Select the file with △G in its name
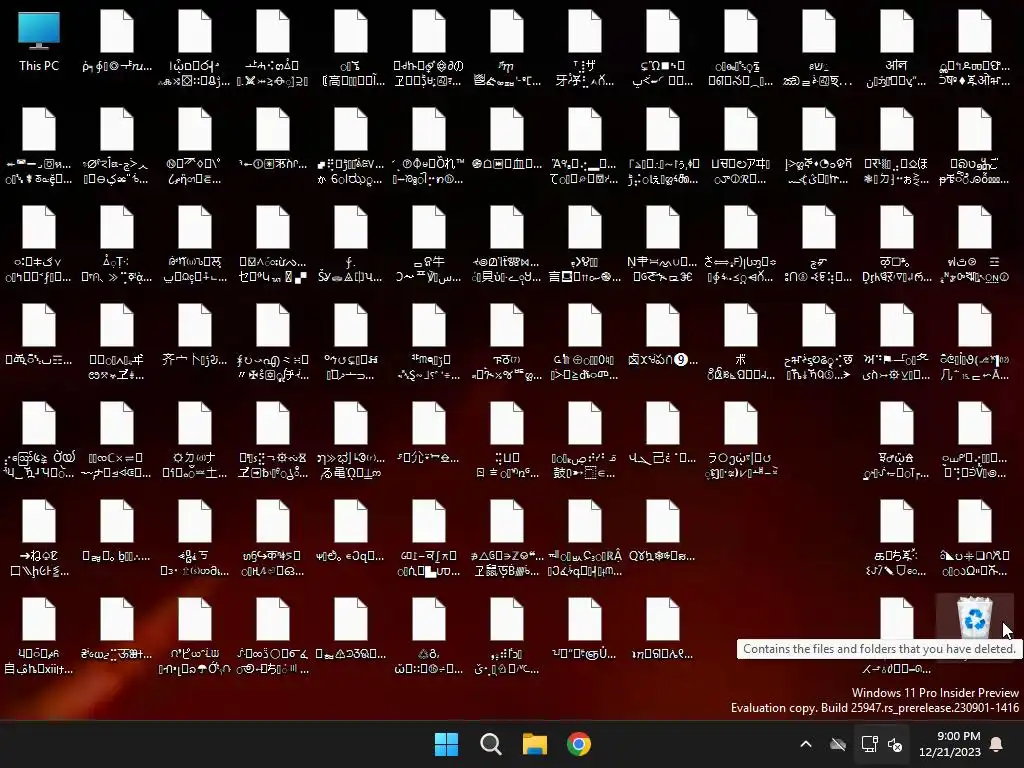 tap(507, 539)
